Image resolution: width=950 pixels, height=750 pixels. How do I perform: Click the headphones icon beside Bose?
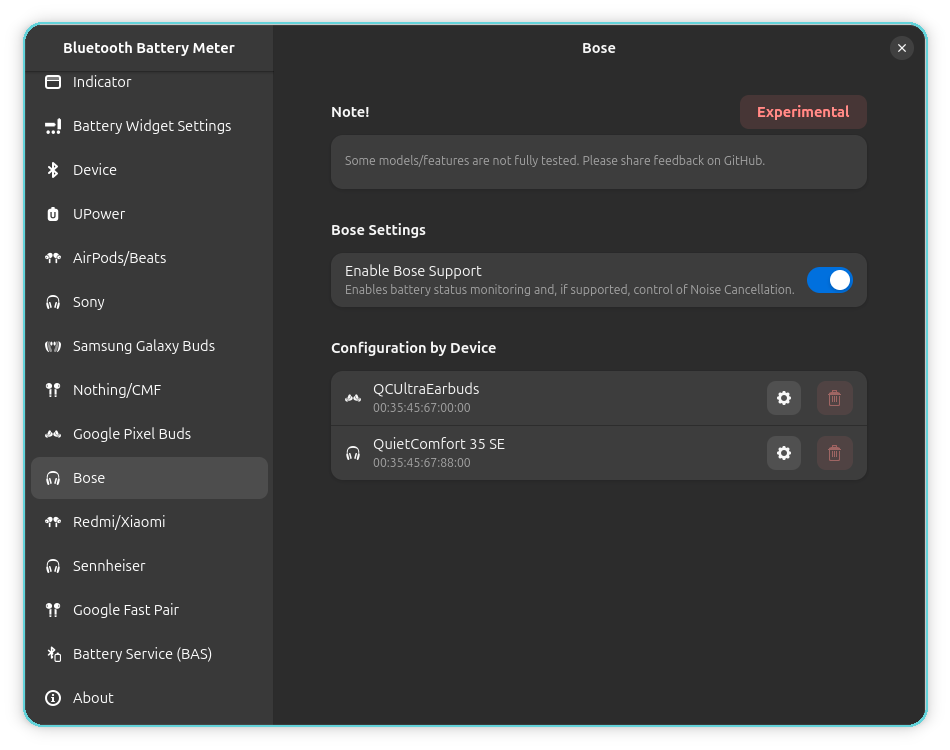coord(53,478)
